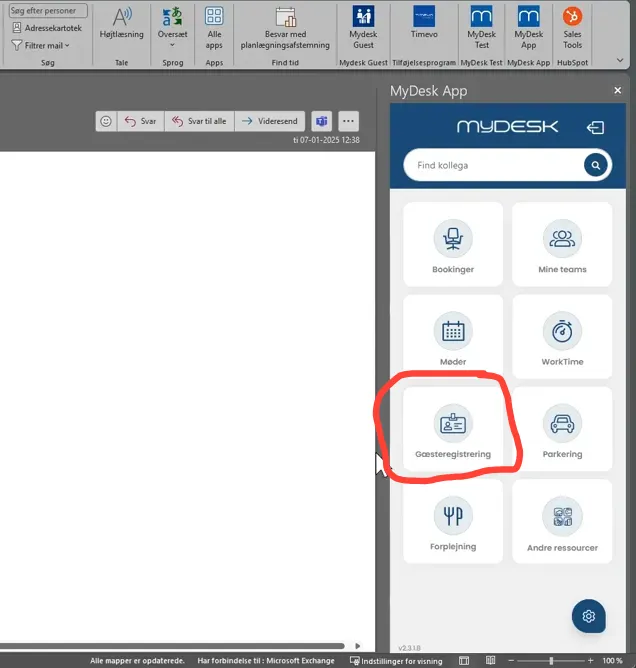Open Andre ressourcer tile
The height and width of the screenshot is (668, 636).
[562, 521]
